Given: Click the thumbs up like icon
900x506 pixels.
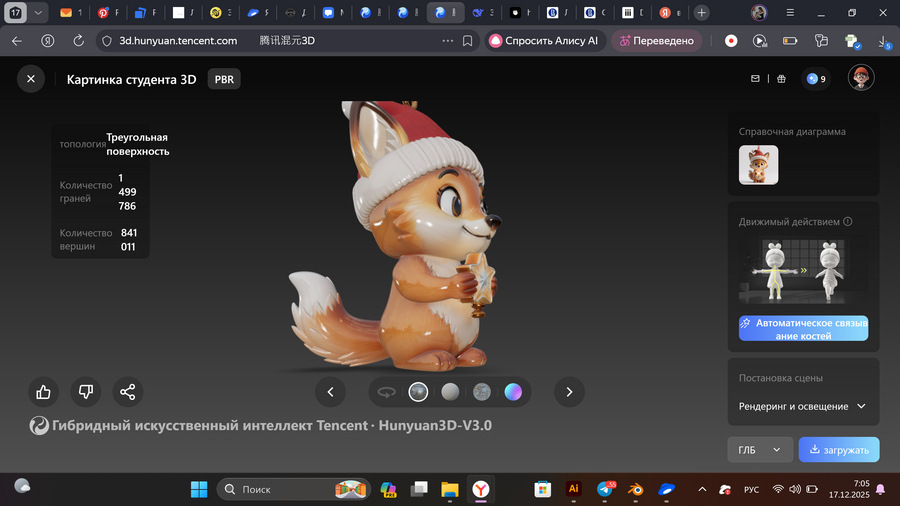Looking at the screenshot, I should tap(43, 392).
